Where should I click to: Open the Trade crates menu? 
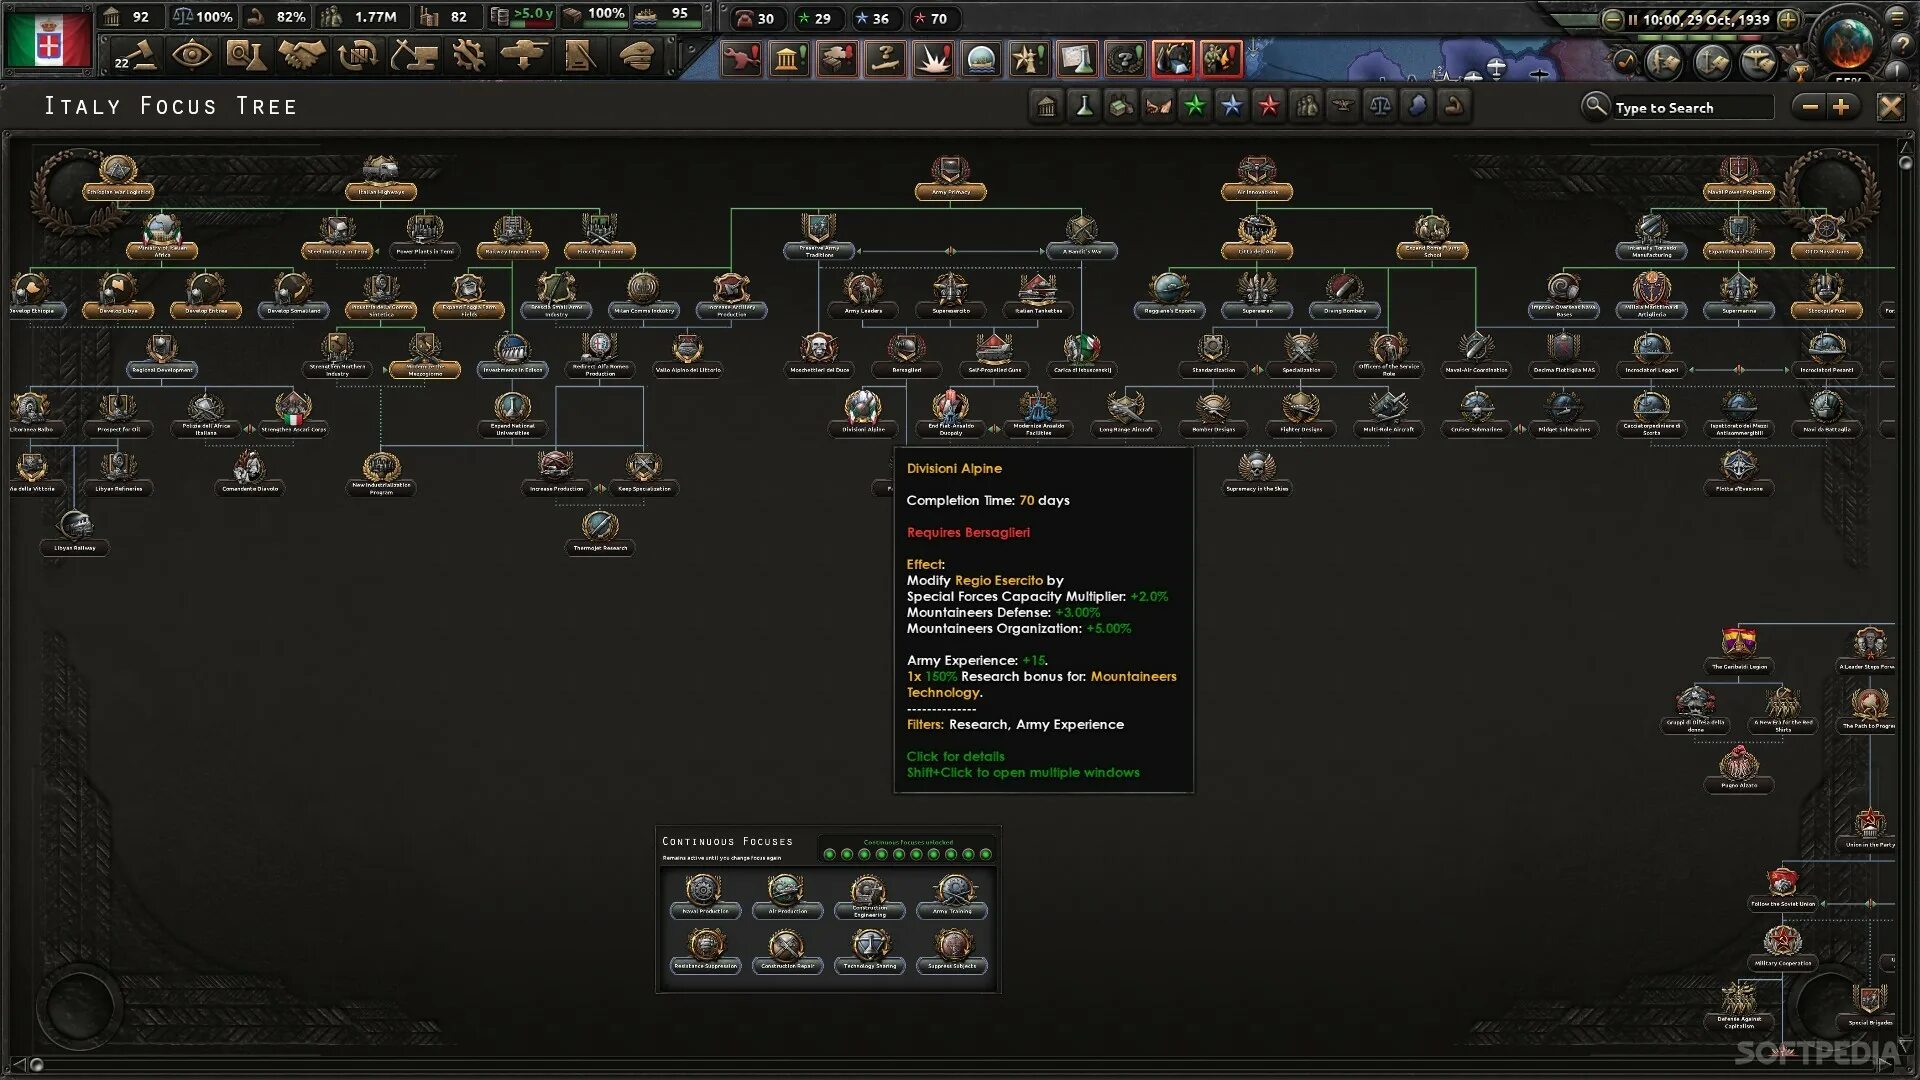357,56
